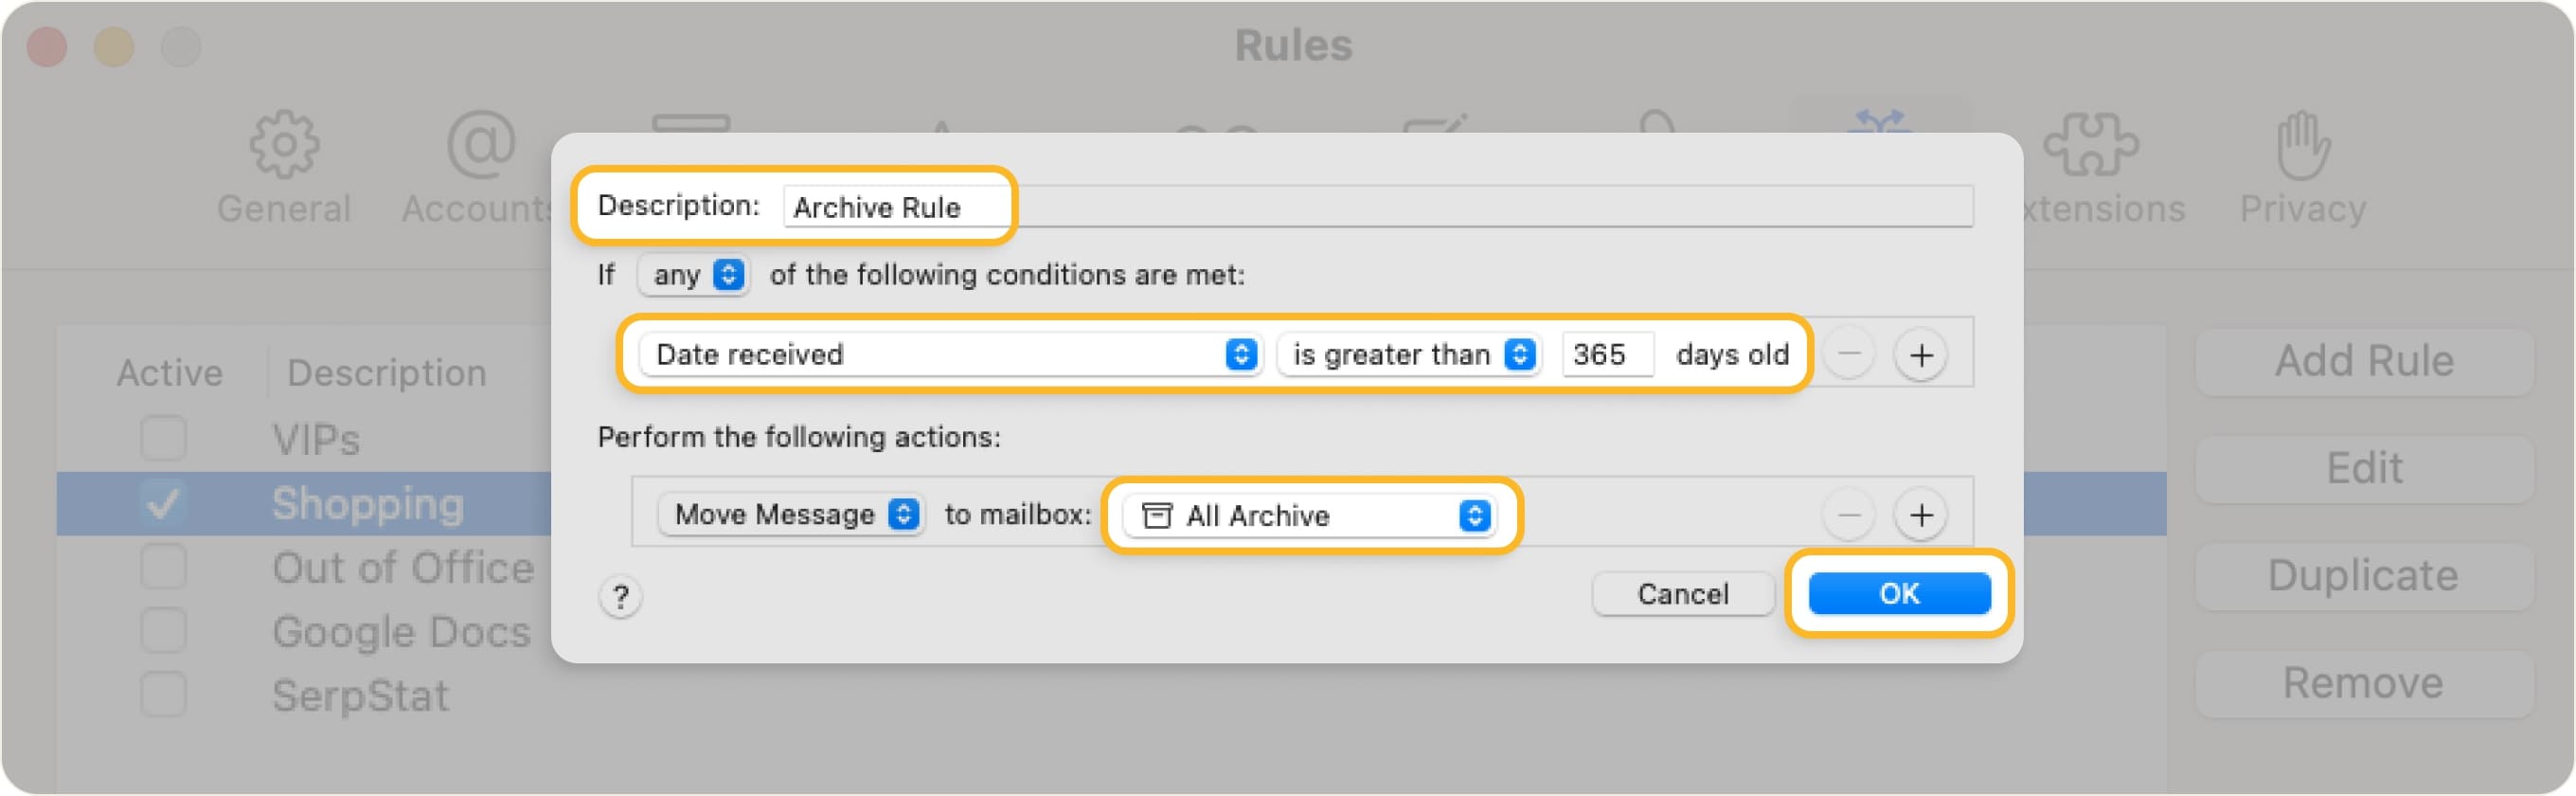
Task: Remove the Date received condition with minus icon
Action: (1848, 354)
